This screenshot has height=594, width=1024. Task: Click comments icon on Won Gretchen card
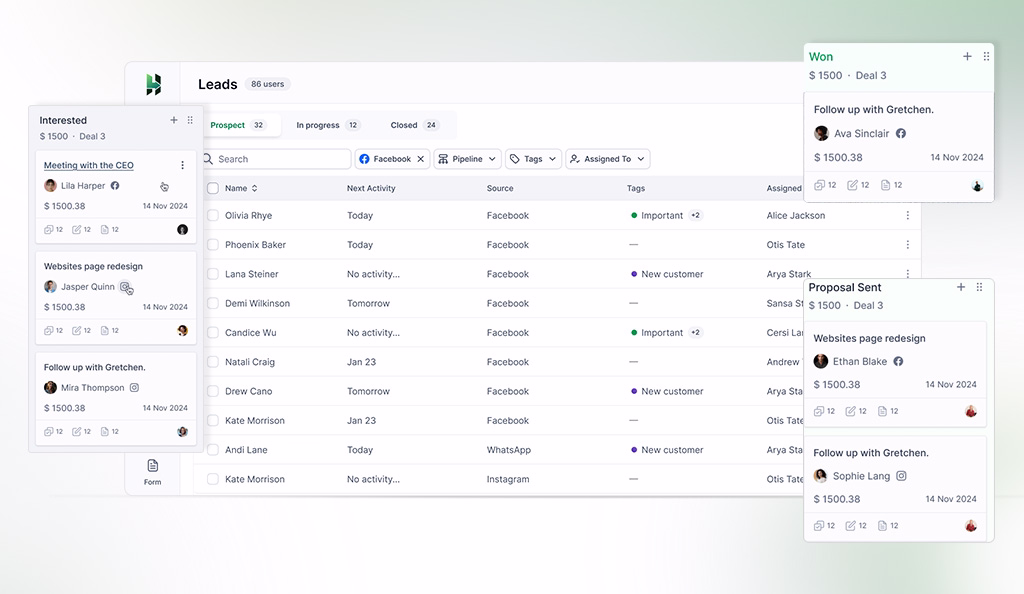pos(820,185)
